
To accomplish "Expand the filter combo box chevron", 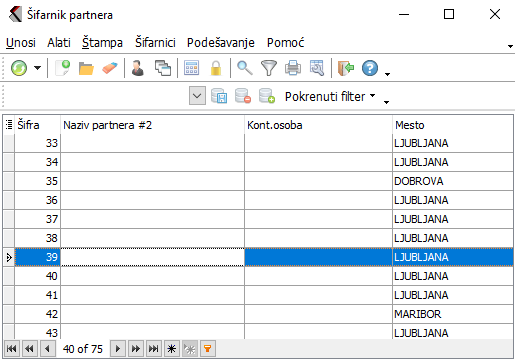I will tap(197, 96).
